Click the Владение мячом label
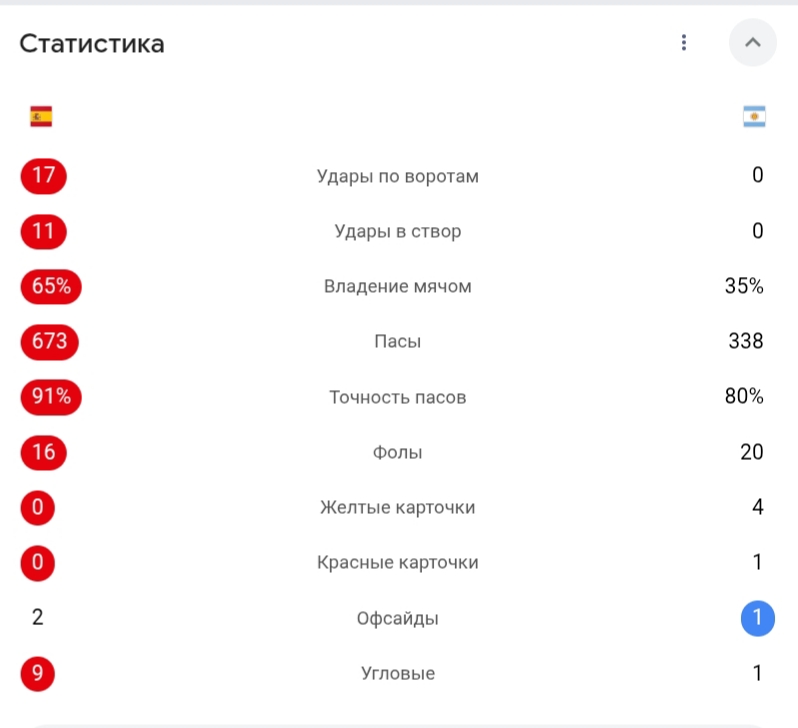798x728 pixels. (x=397, y=287)
